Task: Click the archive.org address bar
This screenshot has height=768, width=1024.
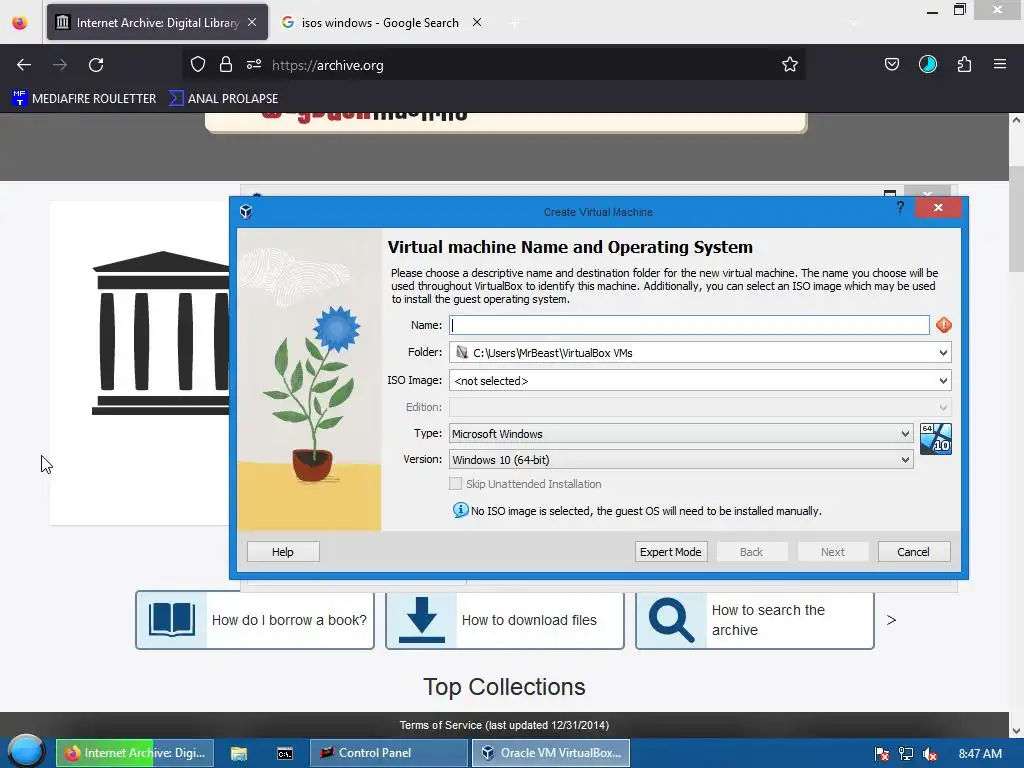Action: 493,65
